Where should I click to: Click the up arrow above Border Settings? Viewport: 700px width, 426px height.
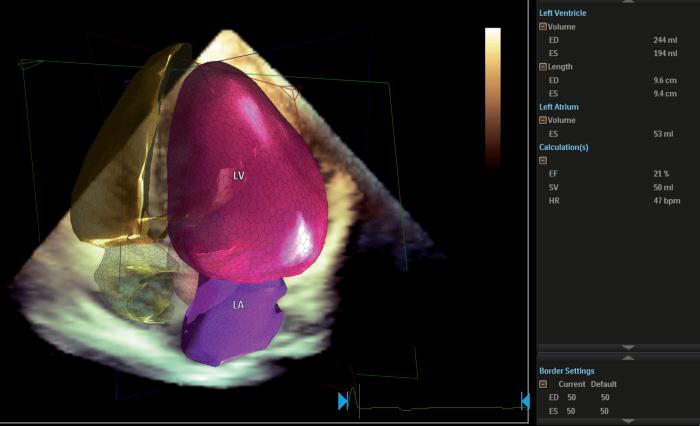pos(628,358)
